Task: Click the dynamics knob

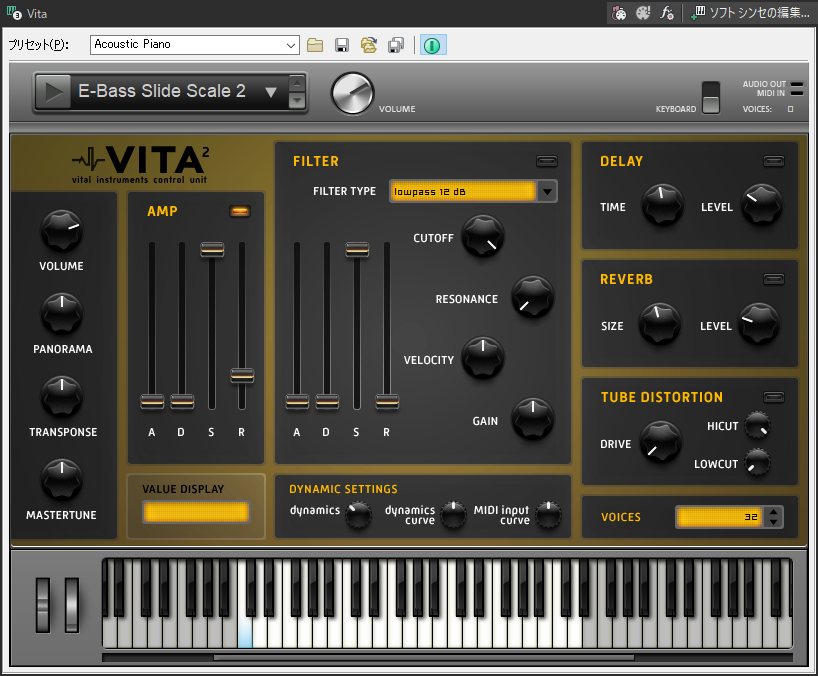Action: tap(358, 514)
